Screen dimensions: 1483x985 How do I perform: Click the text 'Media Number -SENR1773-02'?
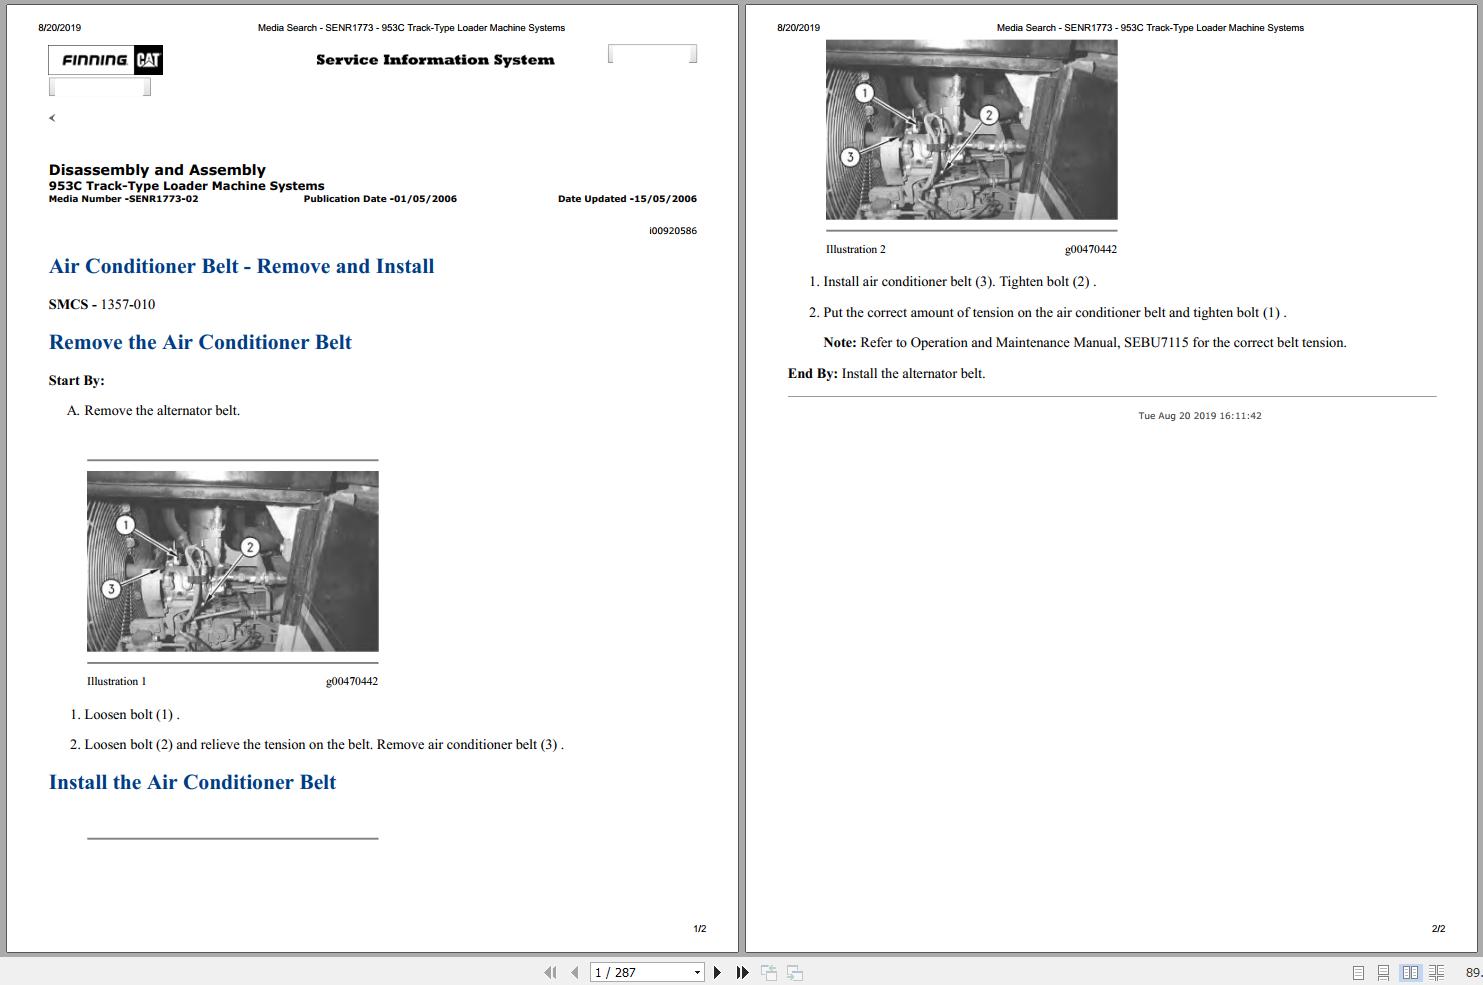(x=123, y=199)
